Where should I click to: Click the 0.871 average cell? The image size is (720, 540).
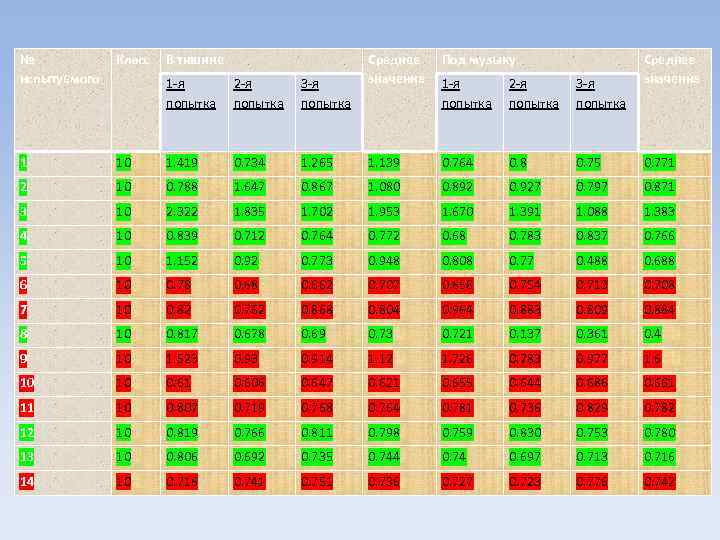(x=659, y=187)
